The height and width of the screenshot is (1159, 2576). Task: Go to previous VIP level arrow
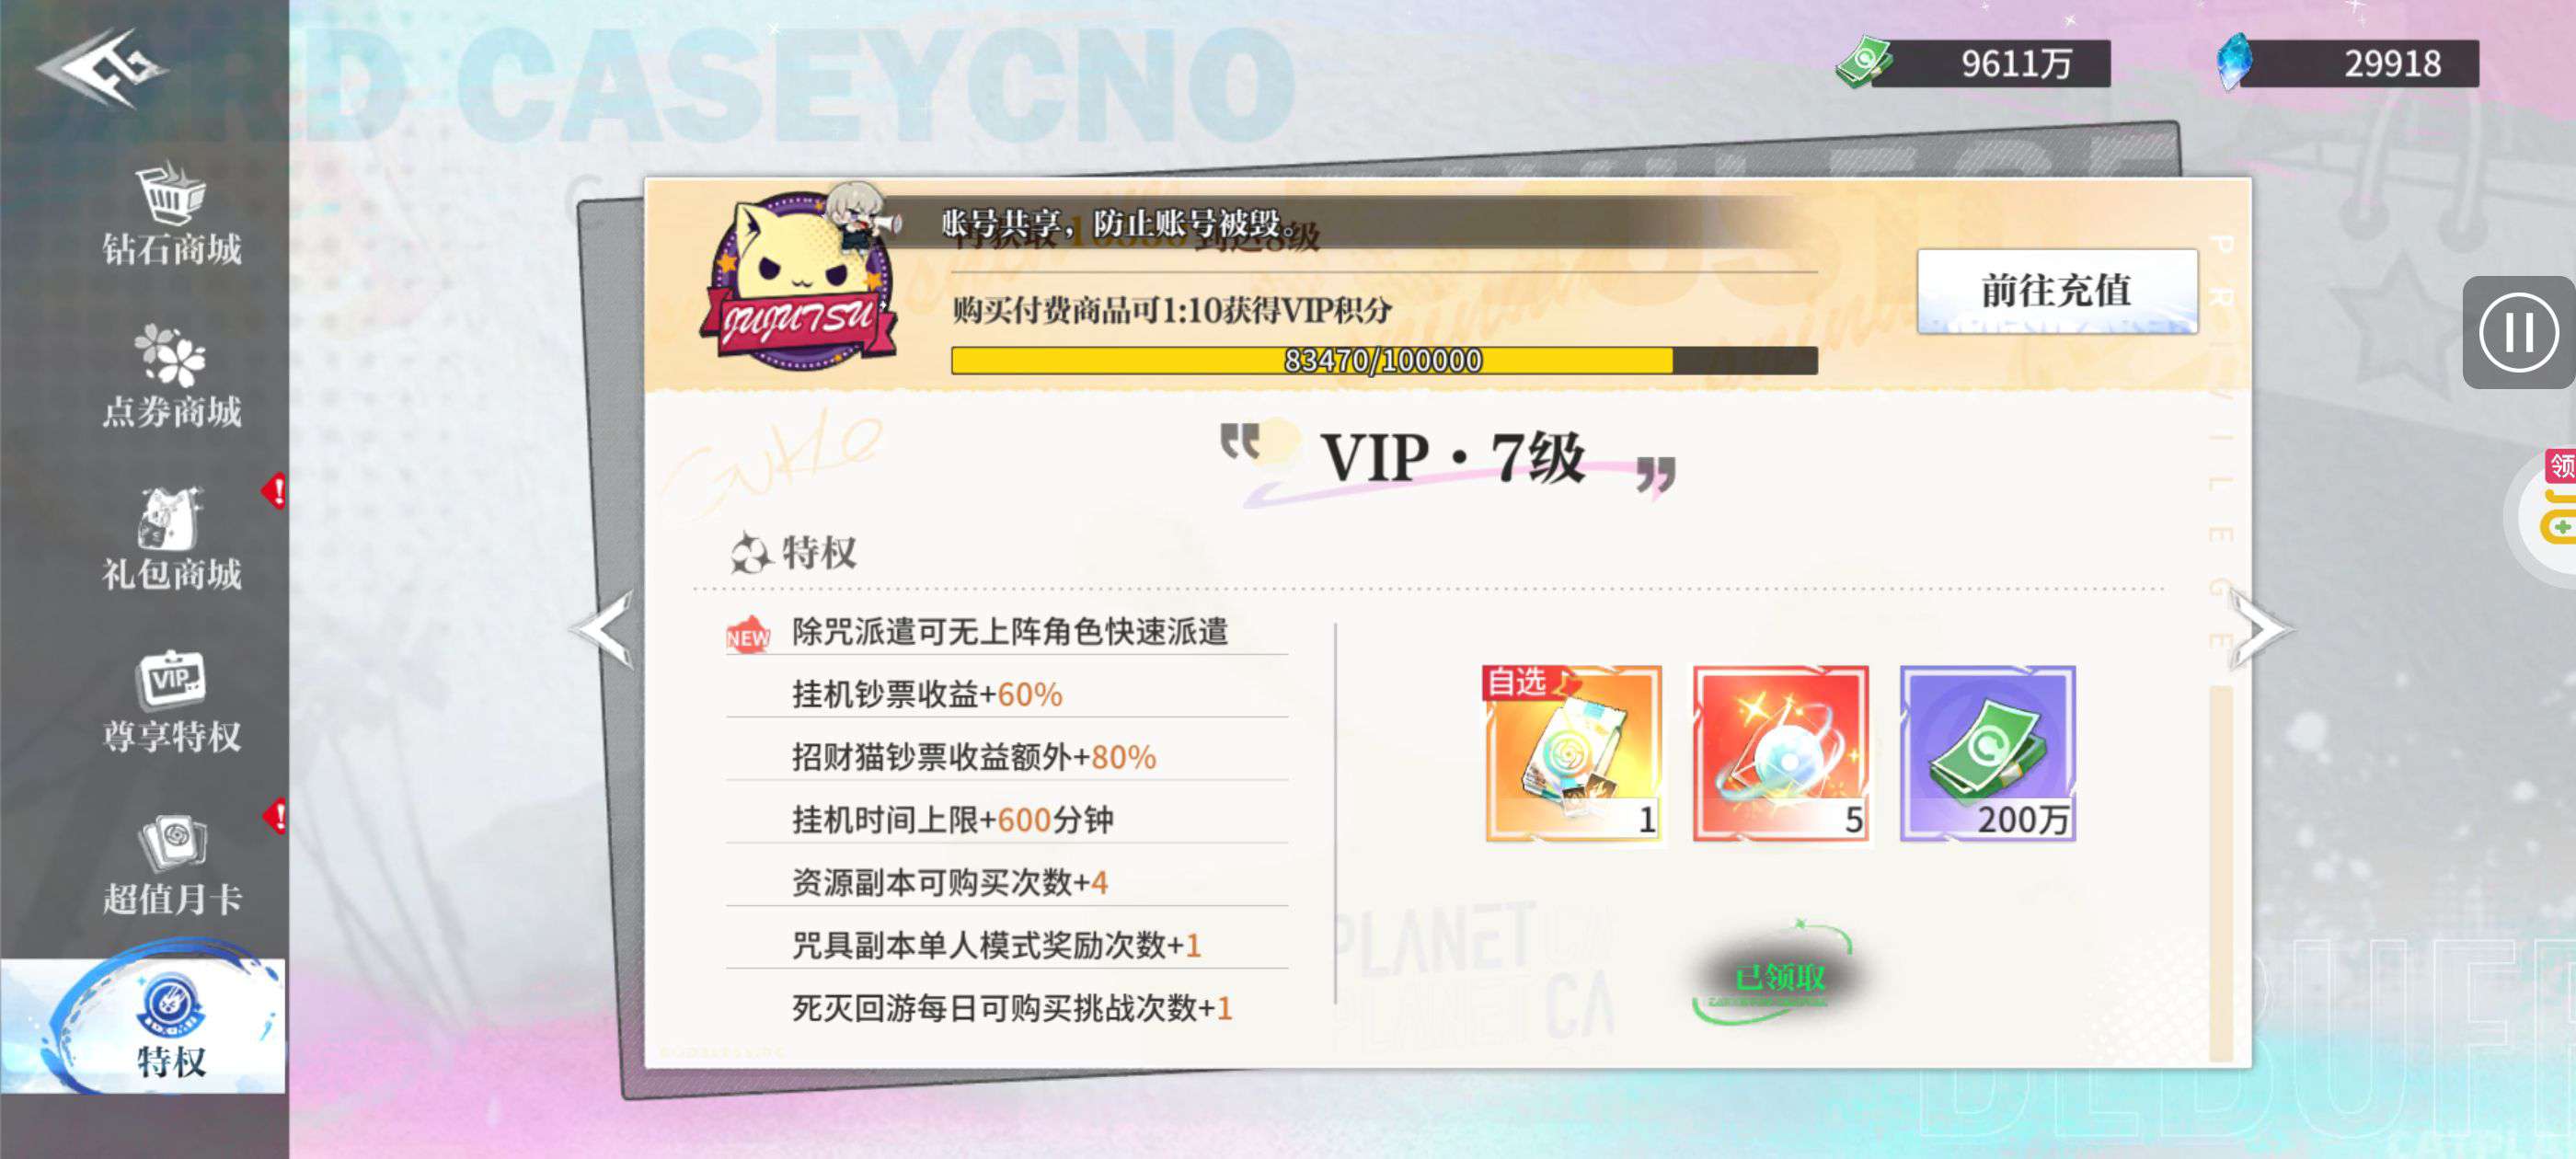pos(603,629)
